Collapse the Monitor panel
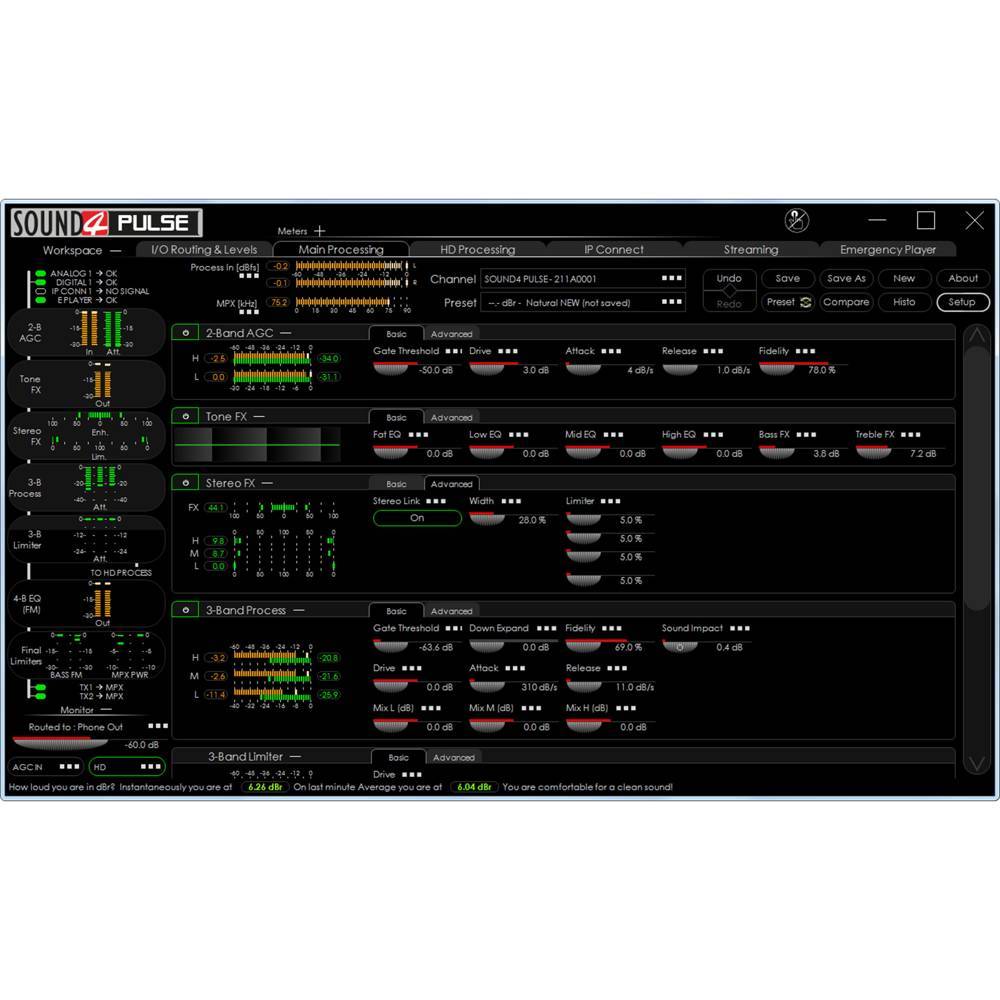The width and height of the screenshot is (1000, 1000). [106, 710]
